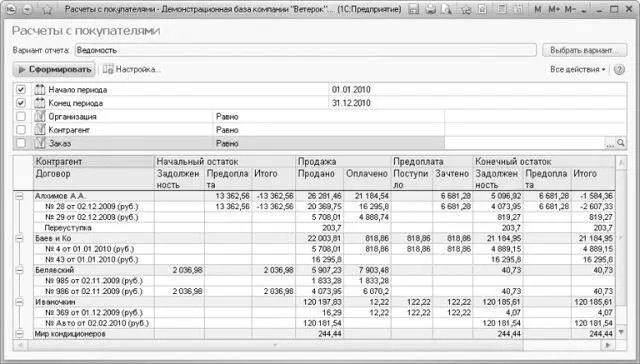Open the Все действия dropdown
Screen dimensions: 640x364
coord(577,69)
